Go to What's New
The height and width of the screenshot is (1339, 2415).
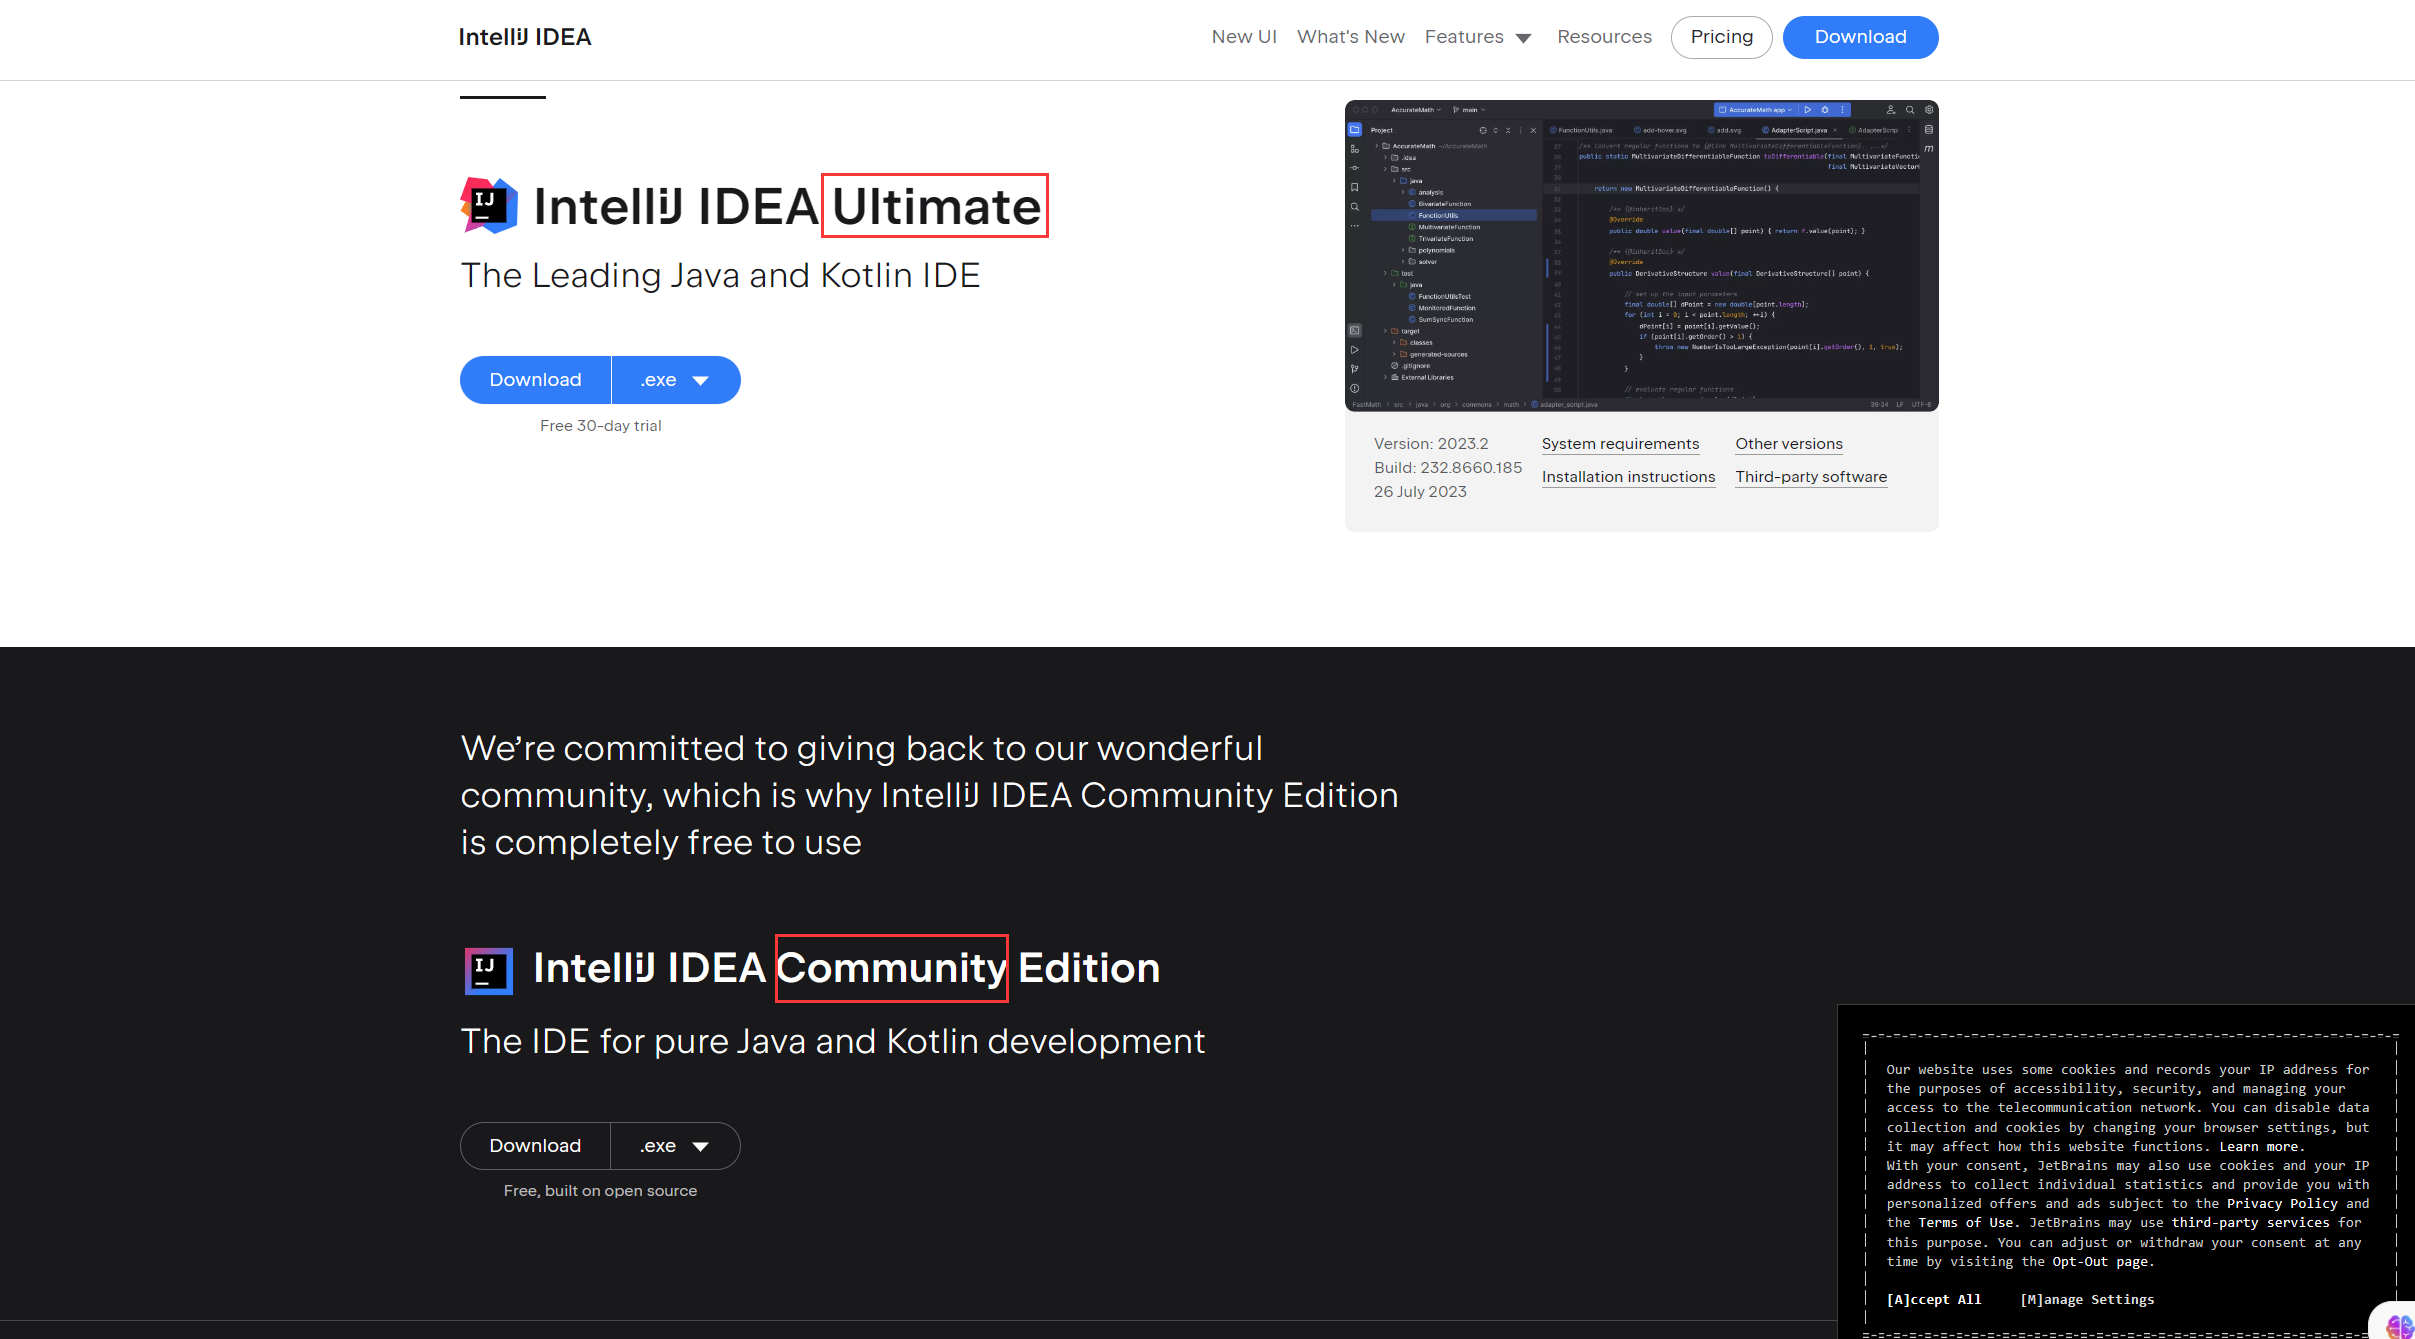[x=1350, y=37]
